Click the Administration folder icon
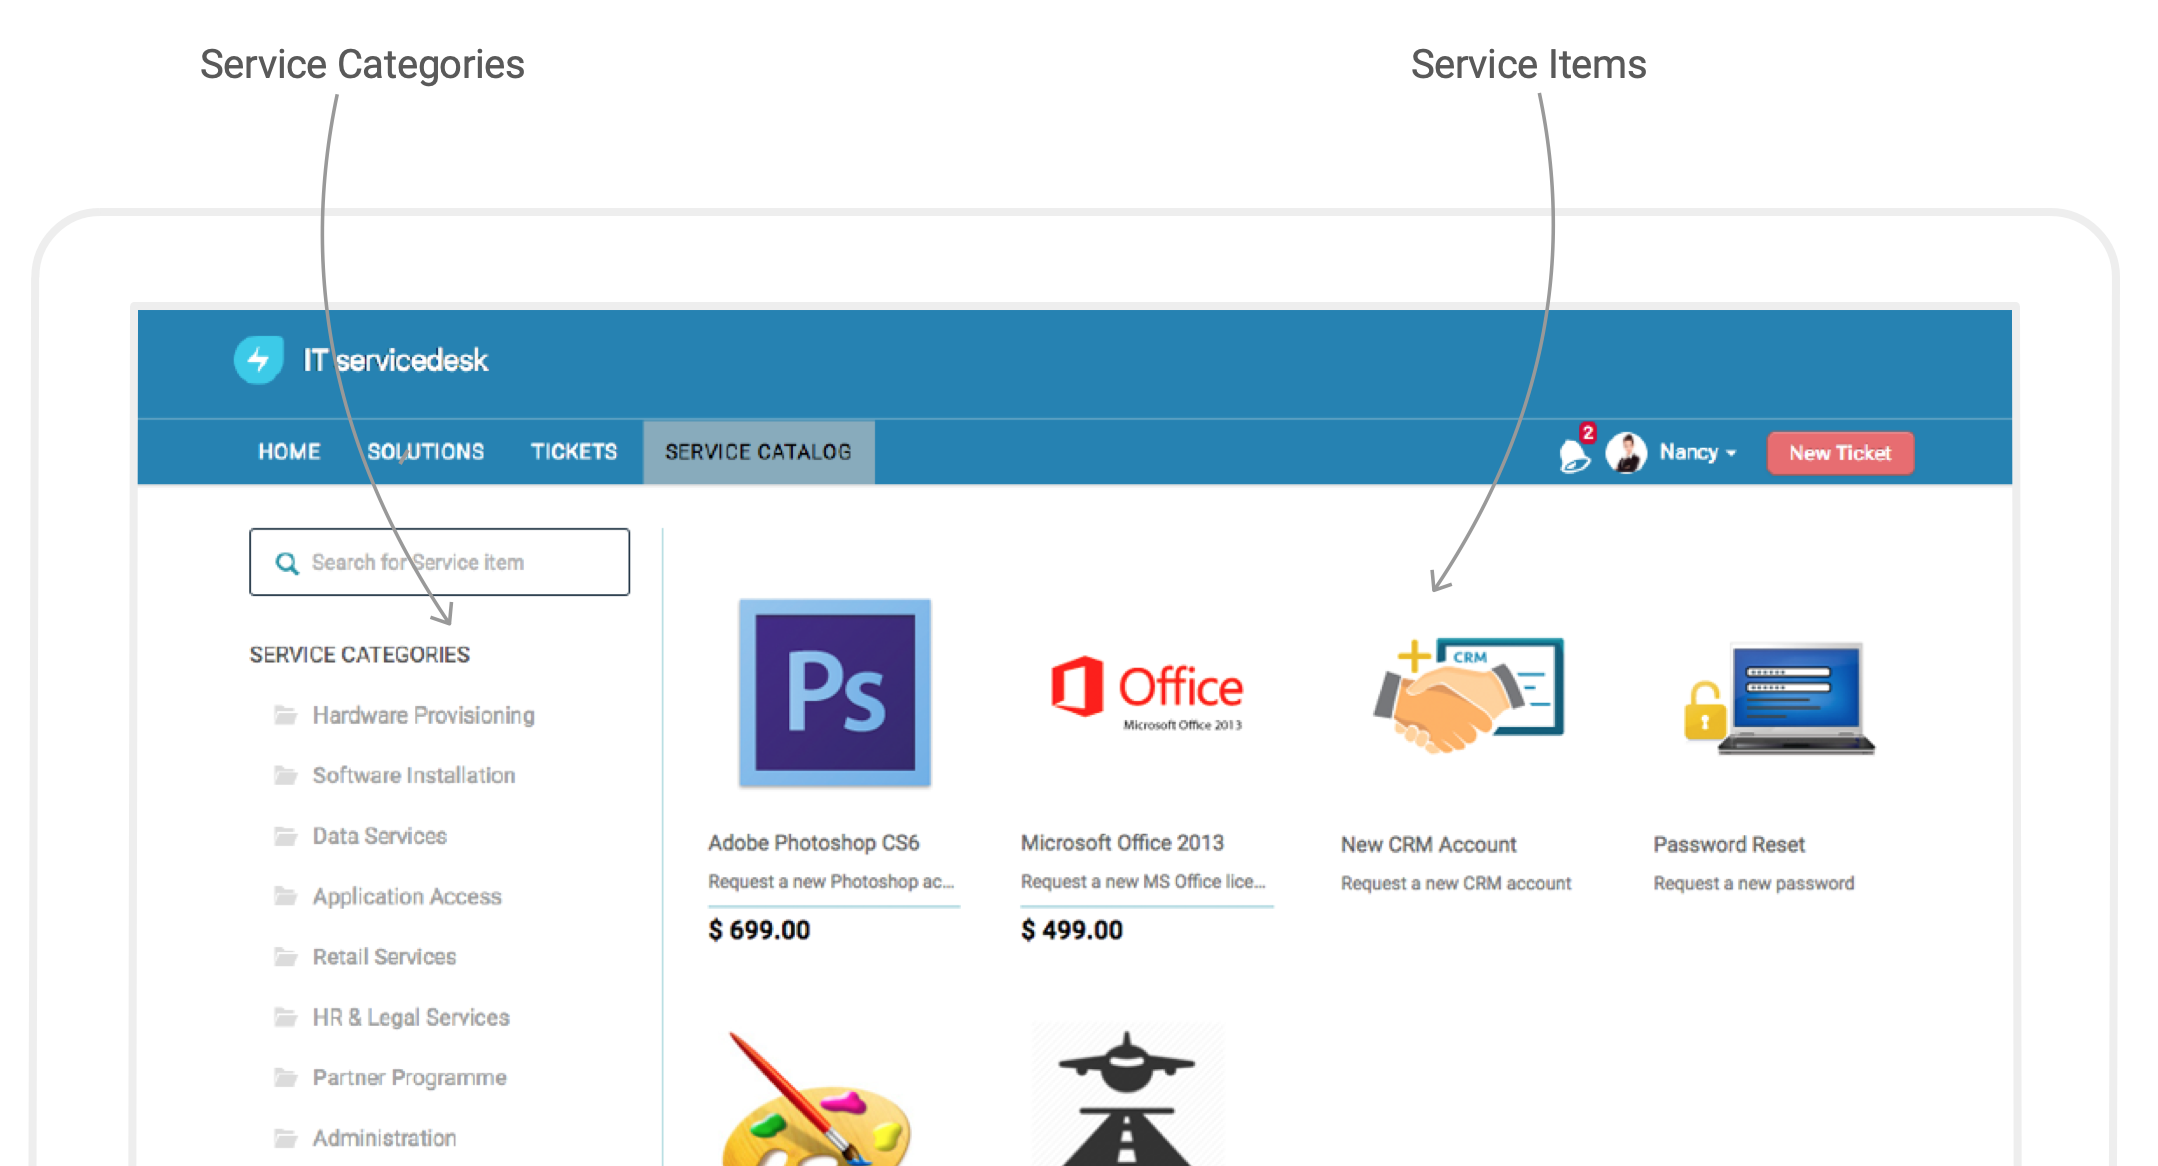The width and height of the screenshot is (2158, 1166). pyautogui.click(x=286, y=1138)
